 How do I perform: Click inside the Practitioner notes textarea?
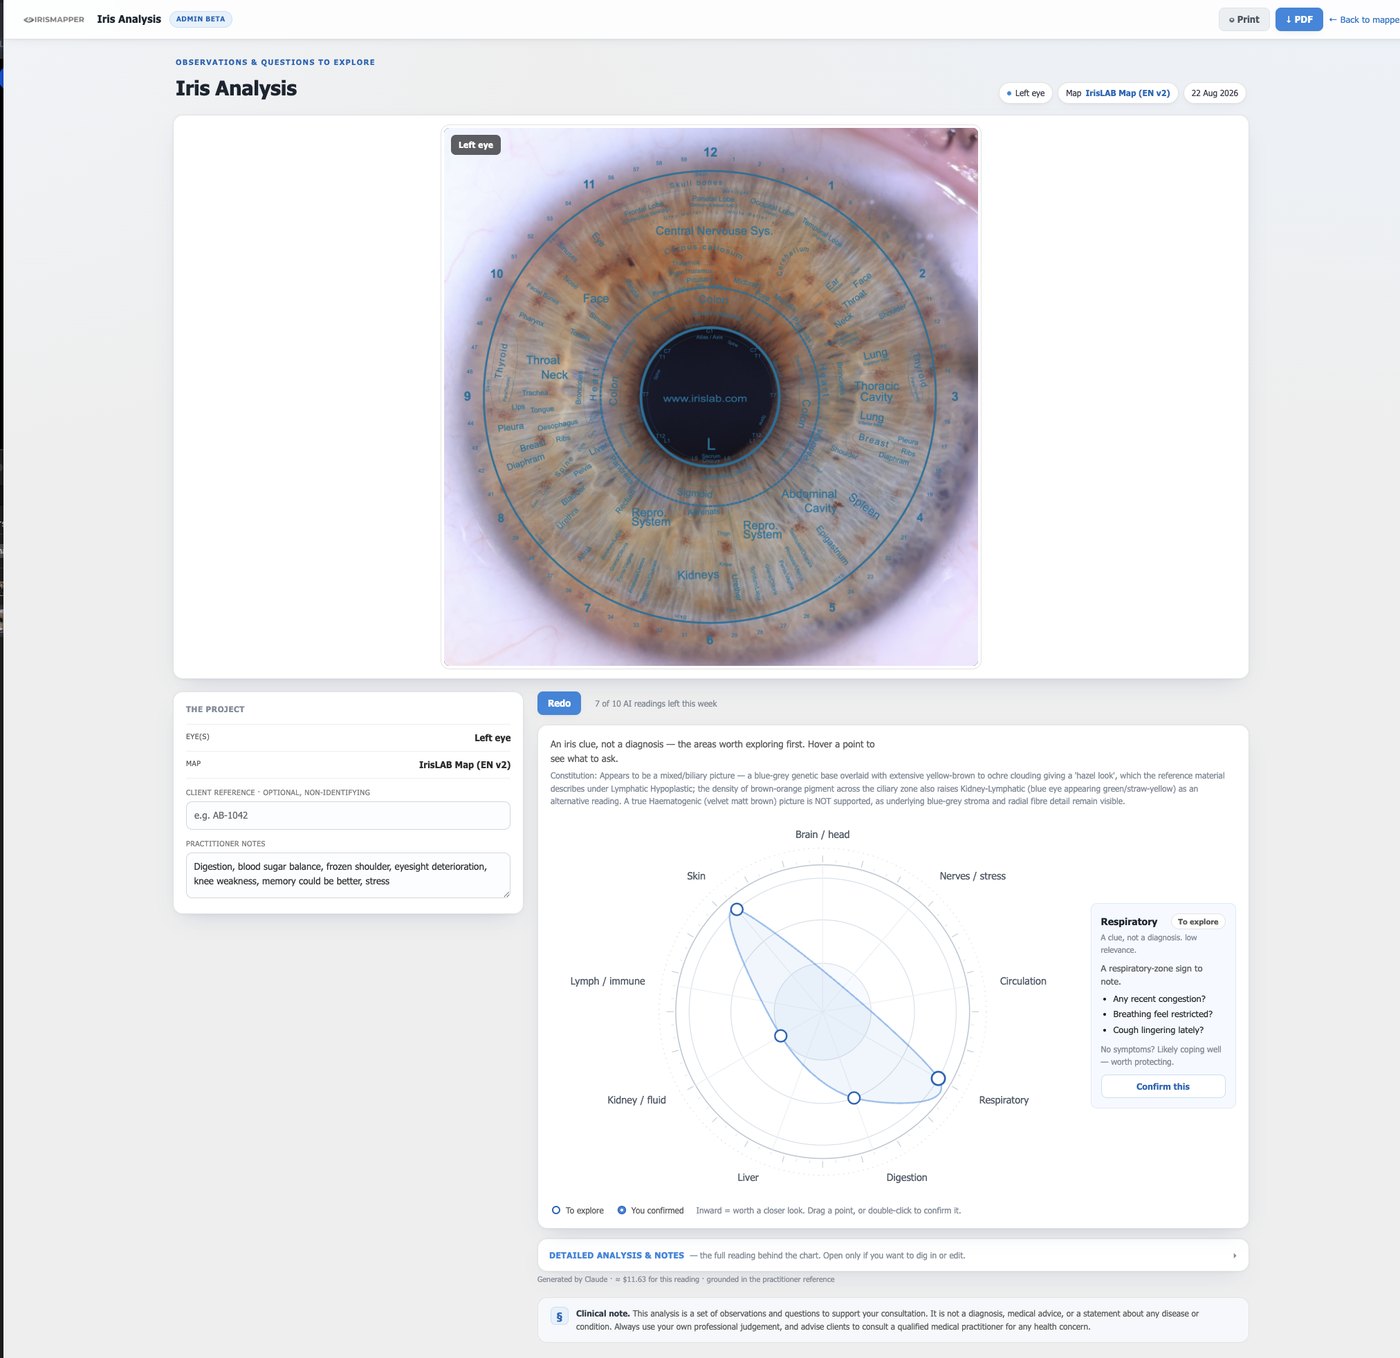[348, 875]
